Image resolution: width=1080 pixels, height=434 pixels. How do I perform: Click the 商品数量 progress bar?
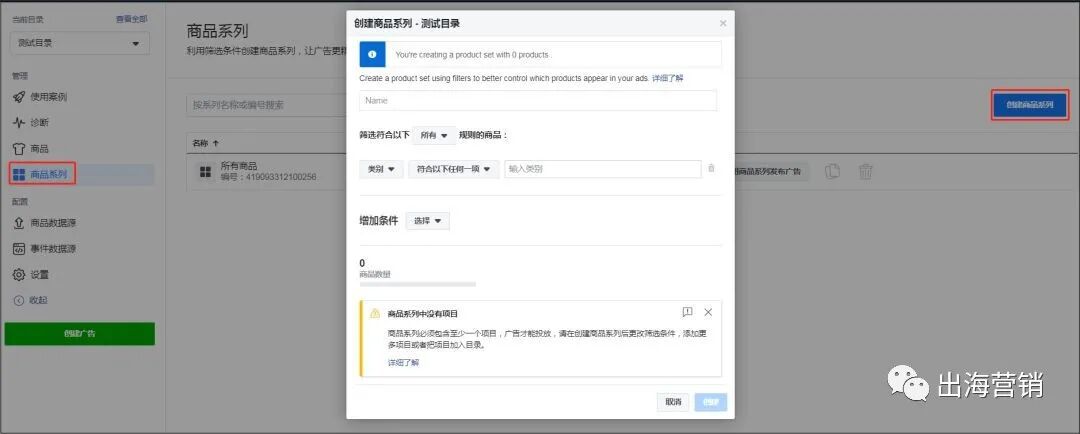point(417,284)
